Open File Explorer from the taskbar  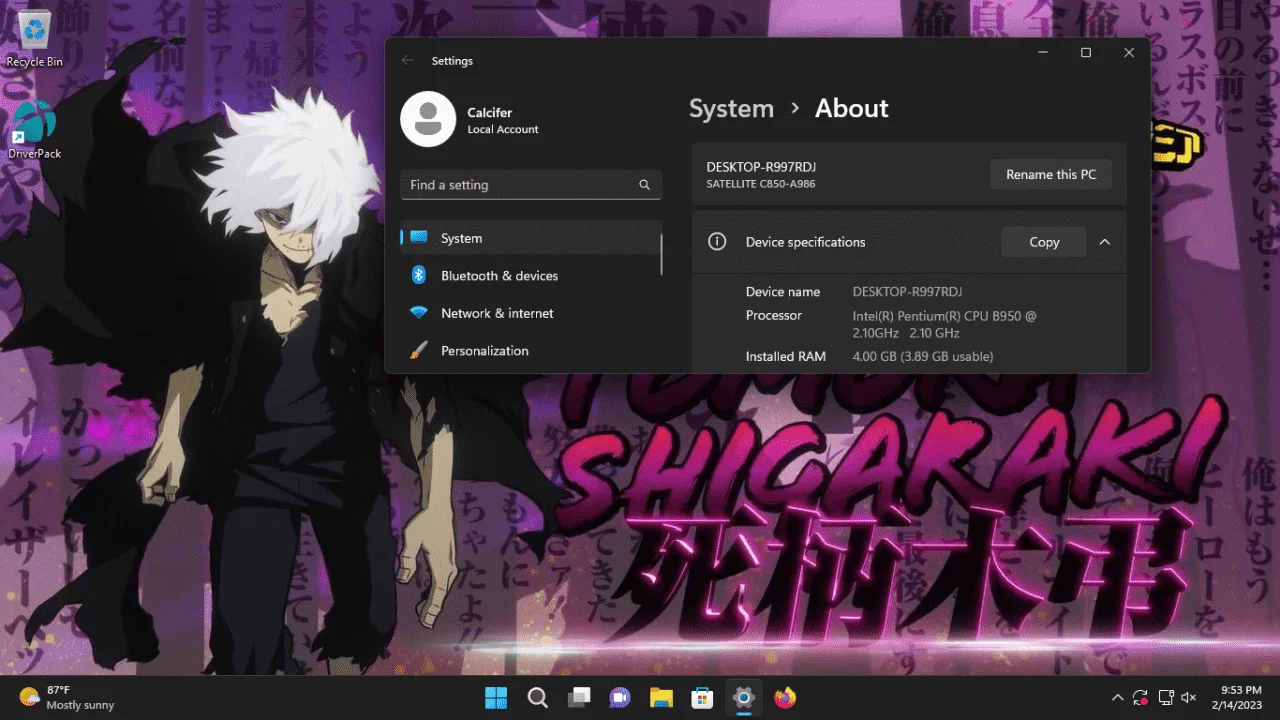coord(661,697)
